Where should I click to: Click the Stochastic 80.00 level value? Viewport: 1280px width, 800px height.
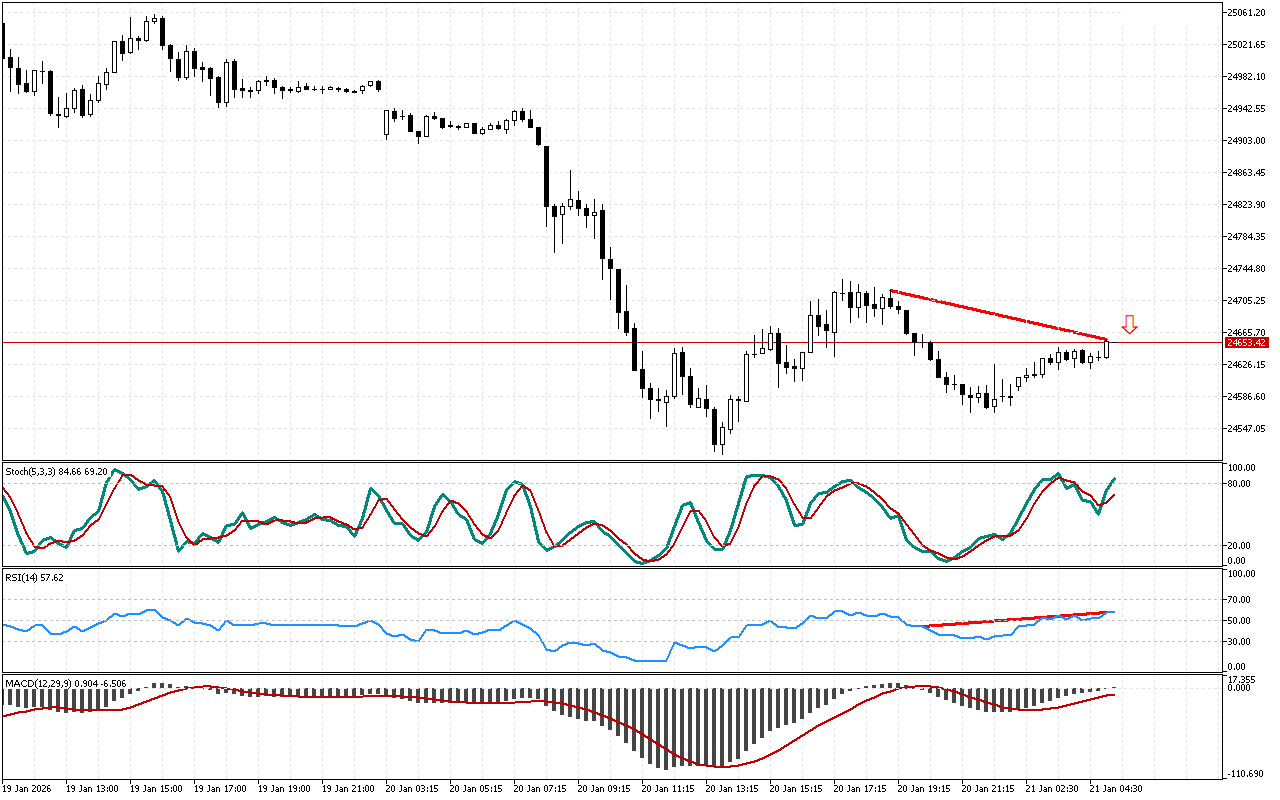point(1241,484)
